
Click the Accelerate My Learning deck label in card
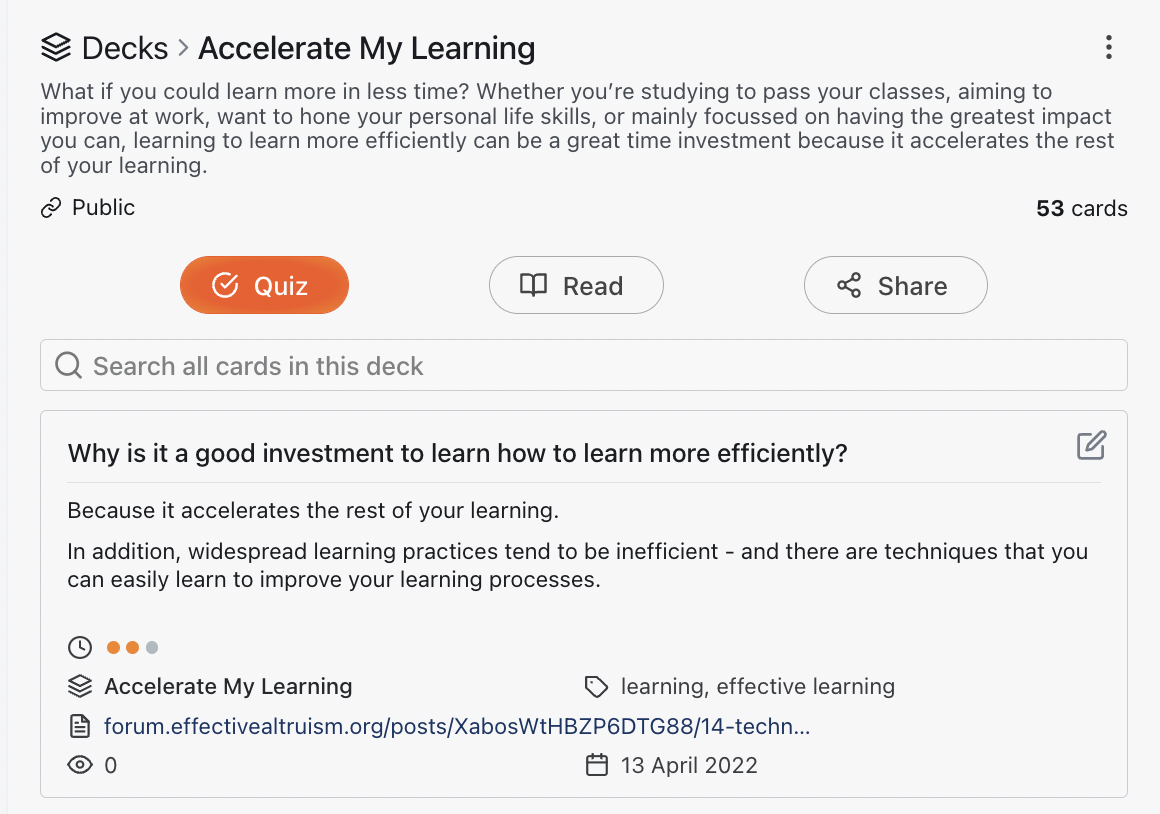click(228, 687)
